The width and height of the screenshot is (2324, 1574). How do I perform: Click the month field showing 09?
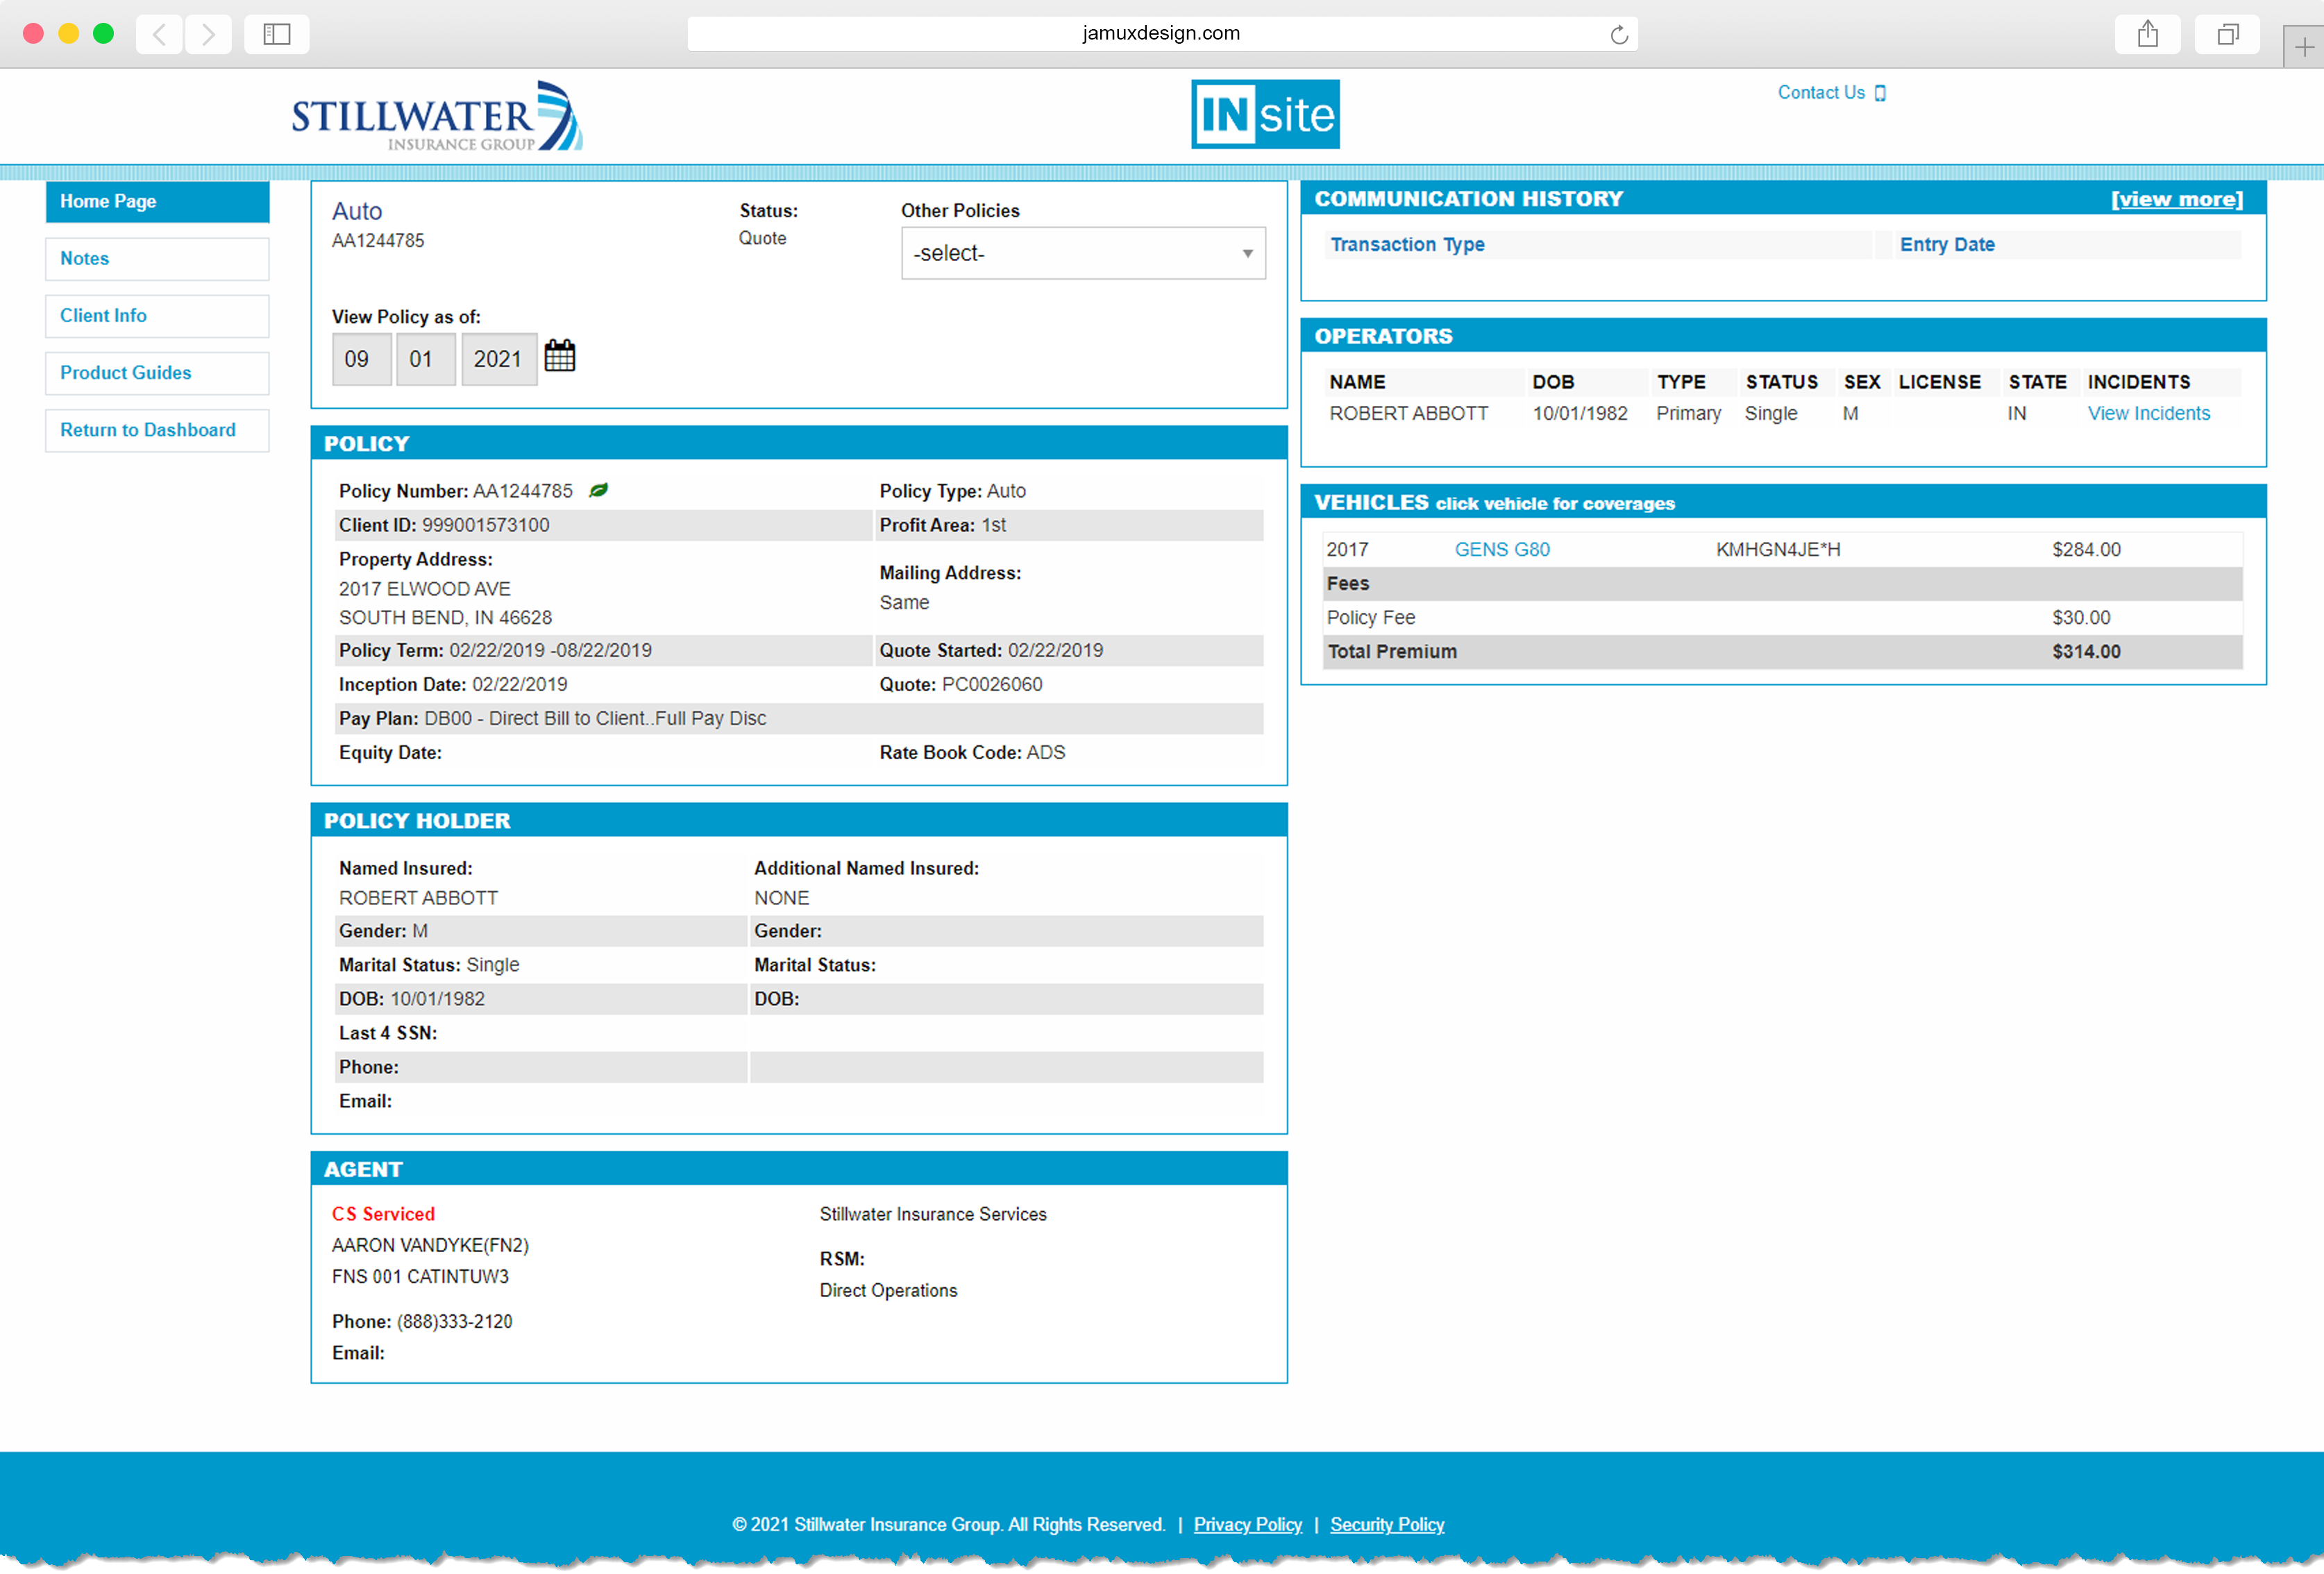(361, 359)
